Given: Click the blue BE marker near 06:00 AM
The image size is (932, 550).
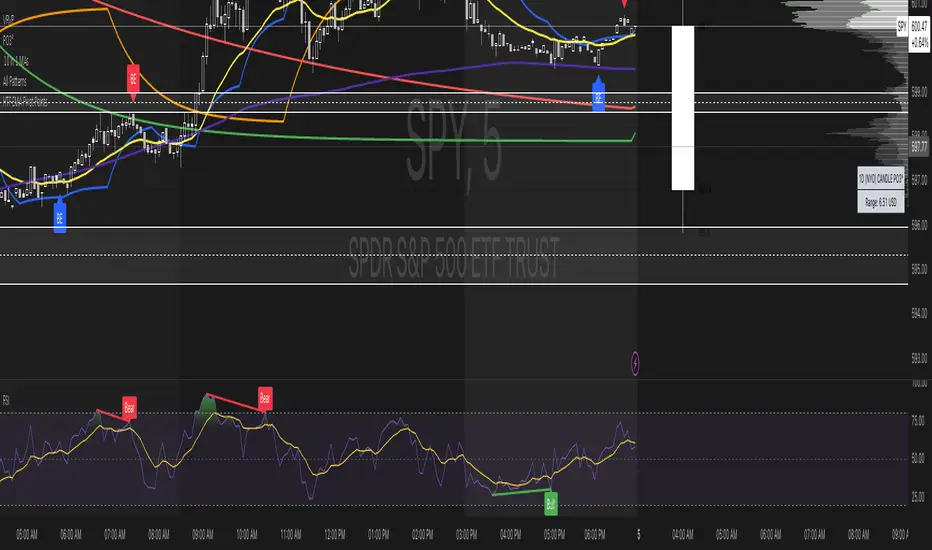Looking at the screenshot, I should [59, 216].
